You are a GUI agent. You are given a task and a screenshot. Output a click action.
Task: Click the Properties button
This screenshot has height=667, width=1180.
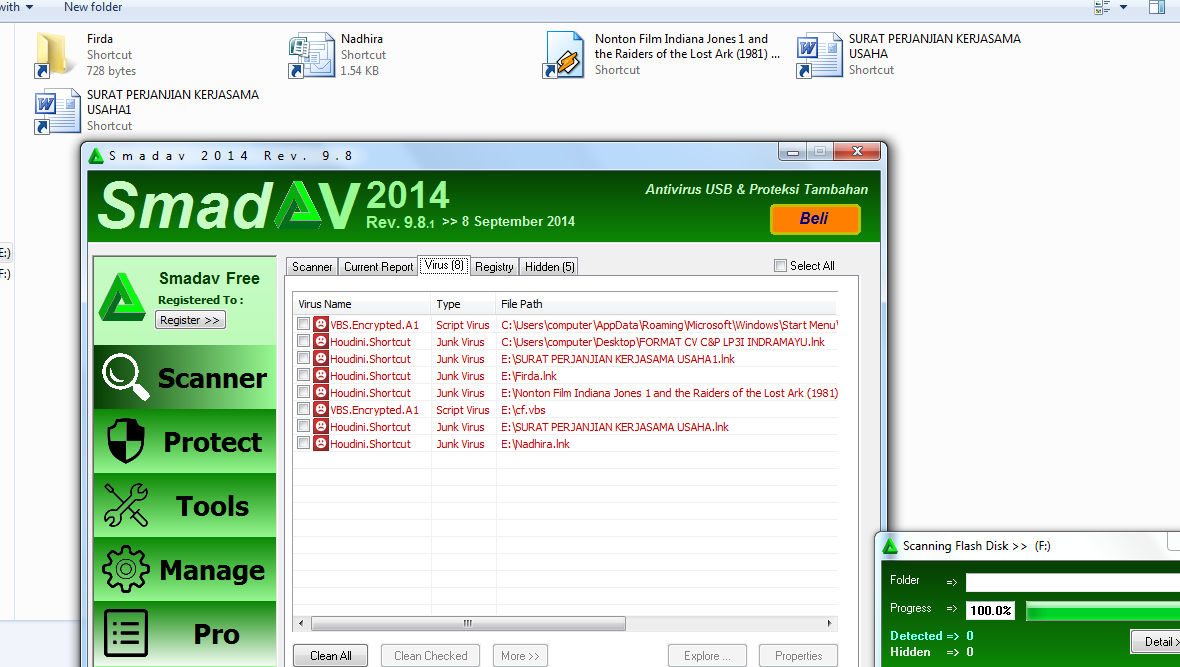[x=798, y=656]
